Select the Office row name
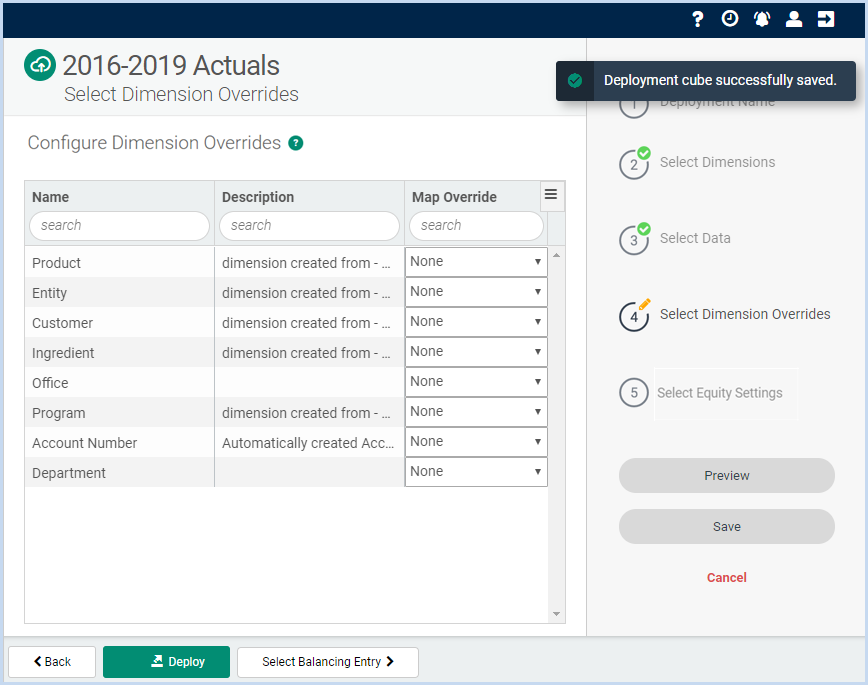The width and height of the screenshot is (868, 685). coord(50,383)
